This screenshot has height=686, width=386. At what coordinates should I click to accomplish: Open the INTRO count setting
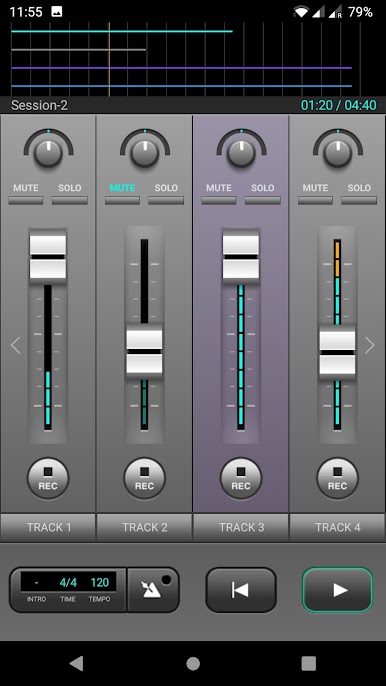point(36,587)
